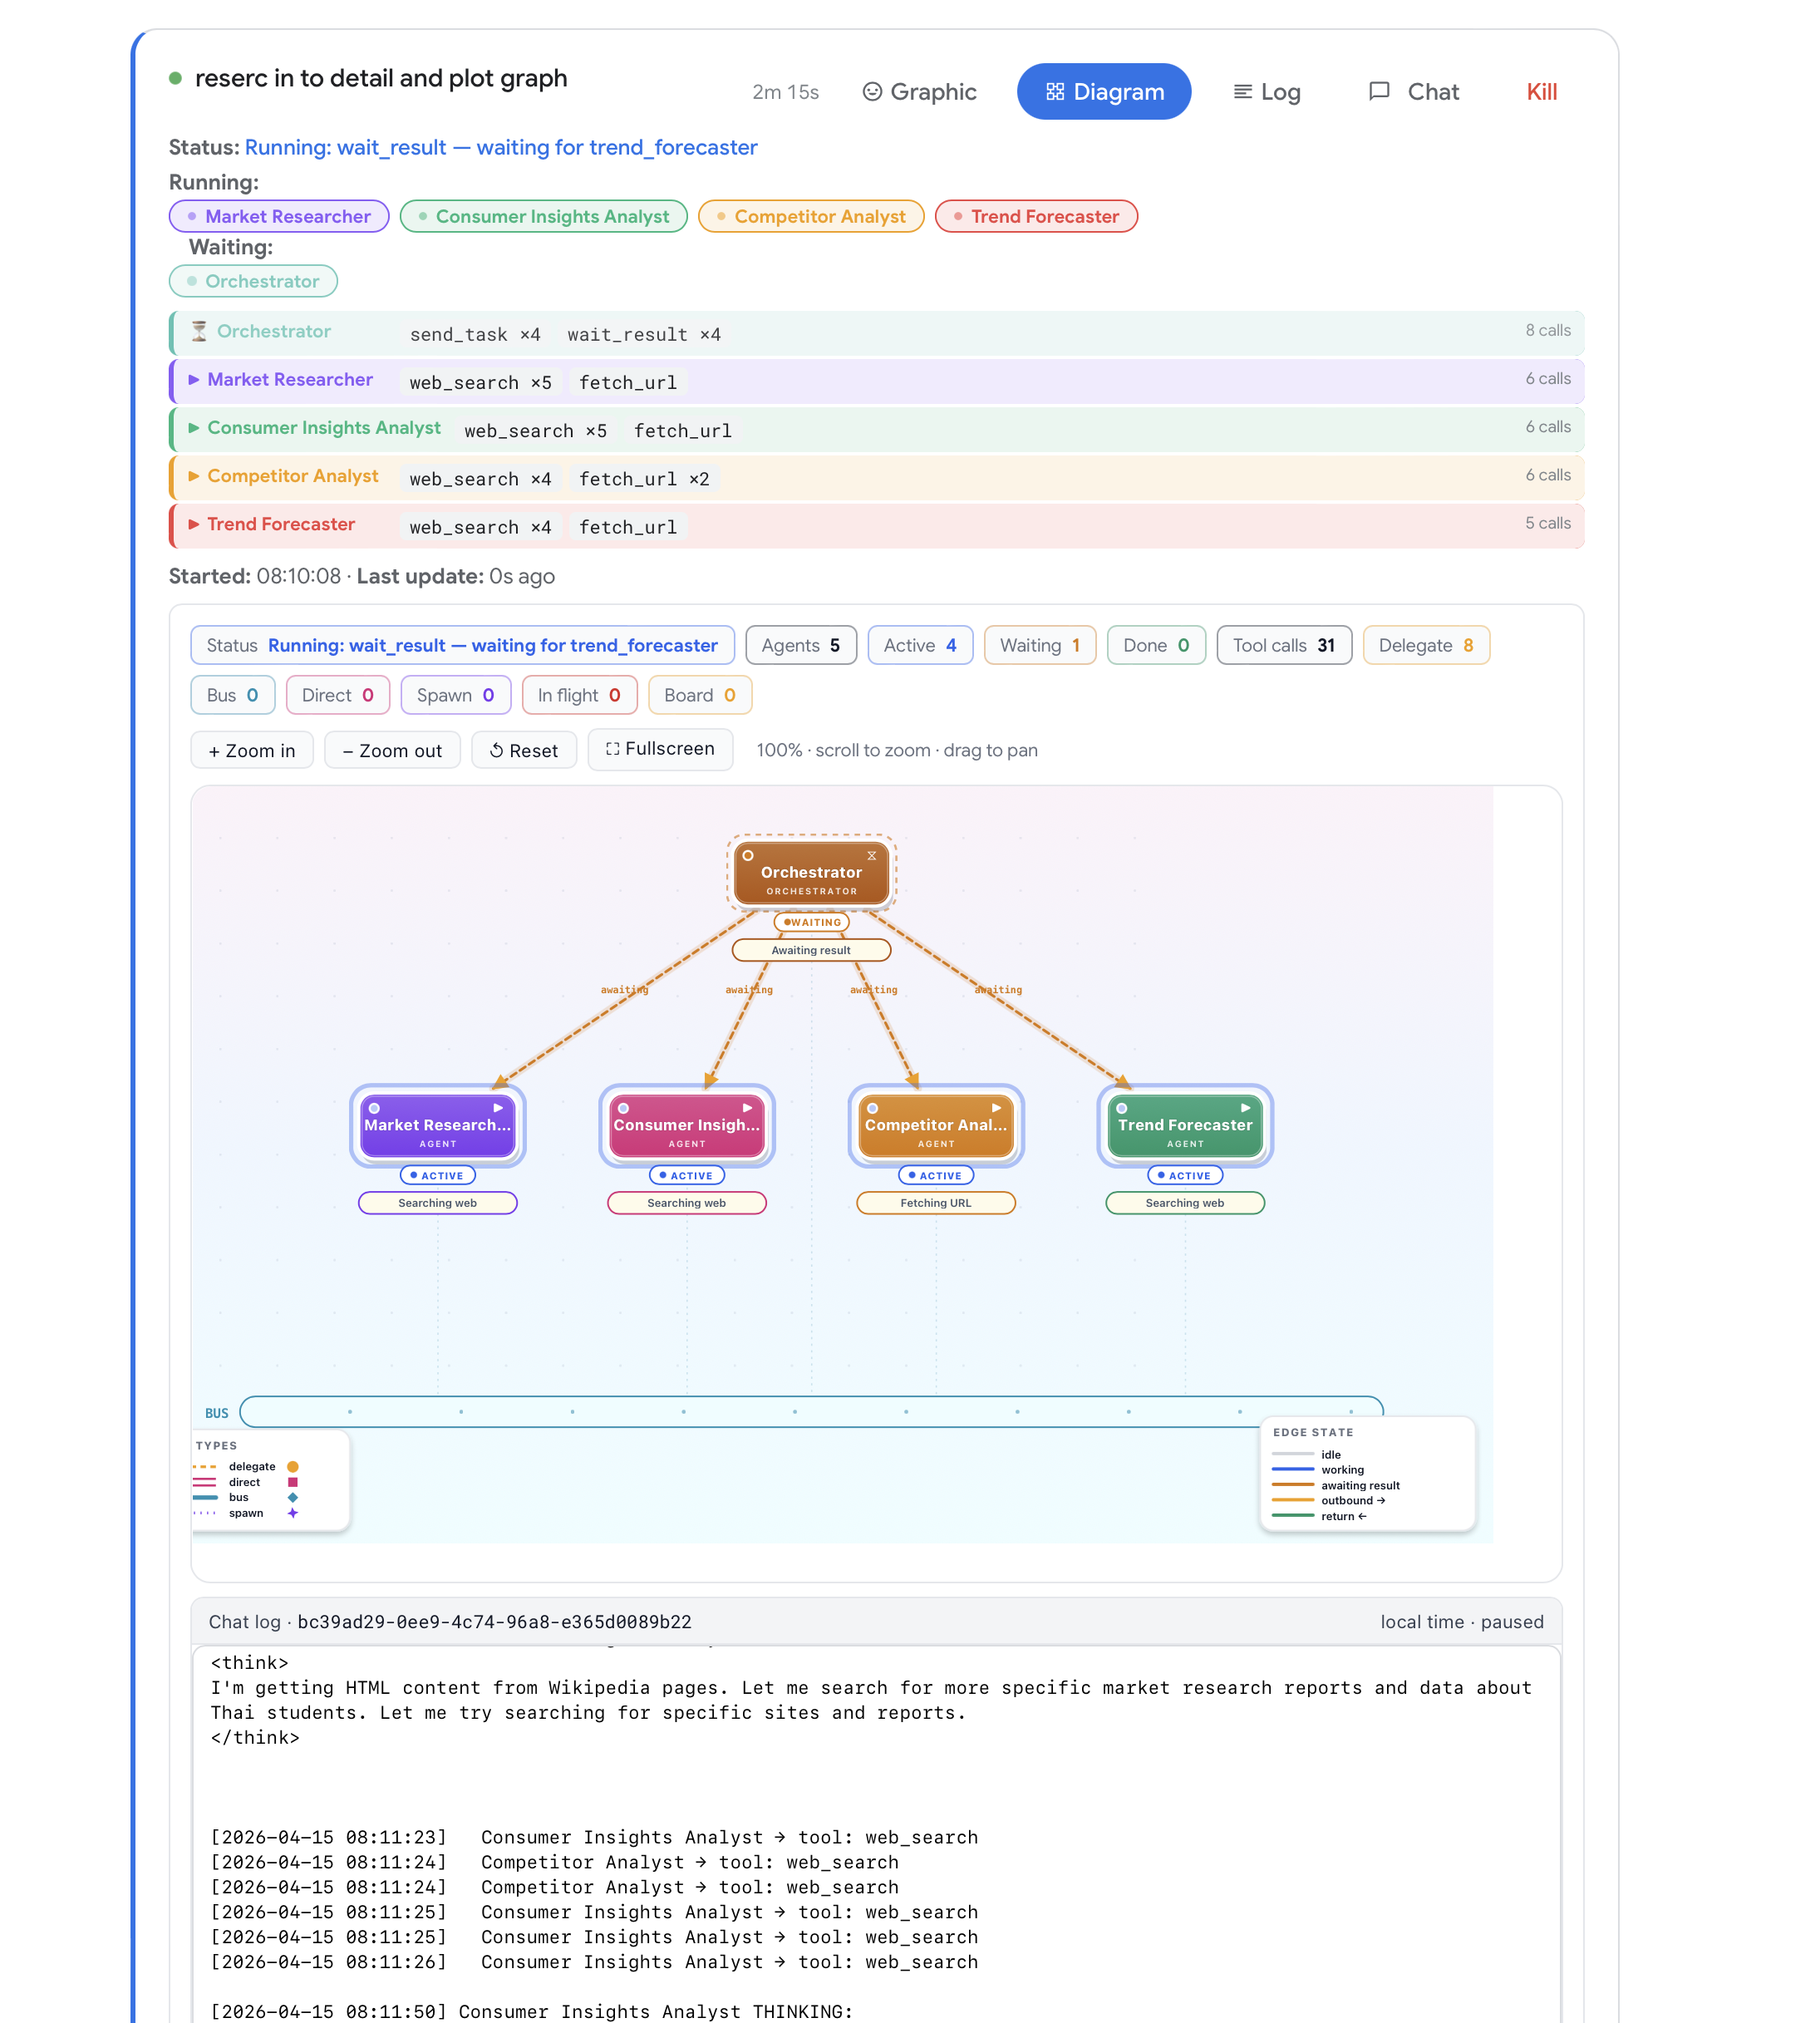Click ACTIVE badge under Trend Forecaster node

[x=1184, y=1176]
